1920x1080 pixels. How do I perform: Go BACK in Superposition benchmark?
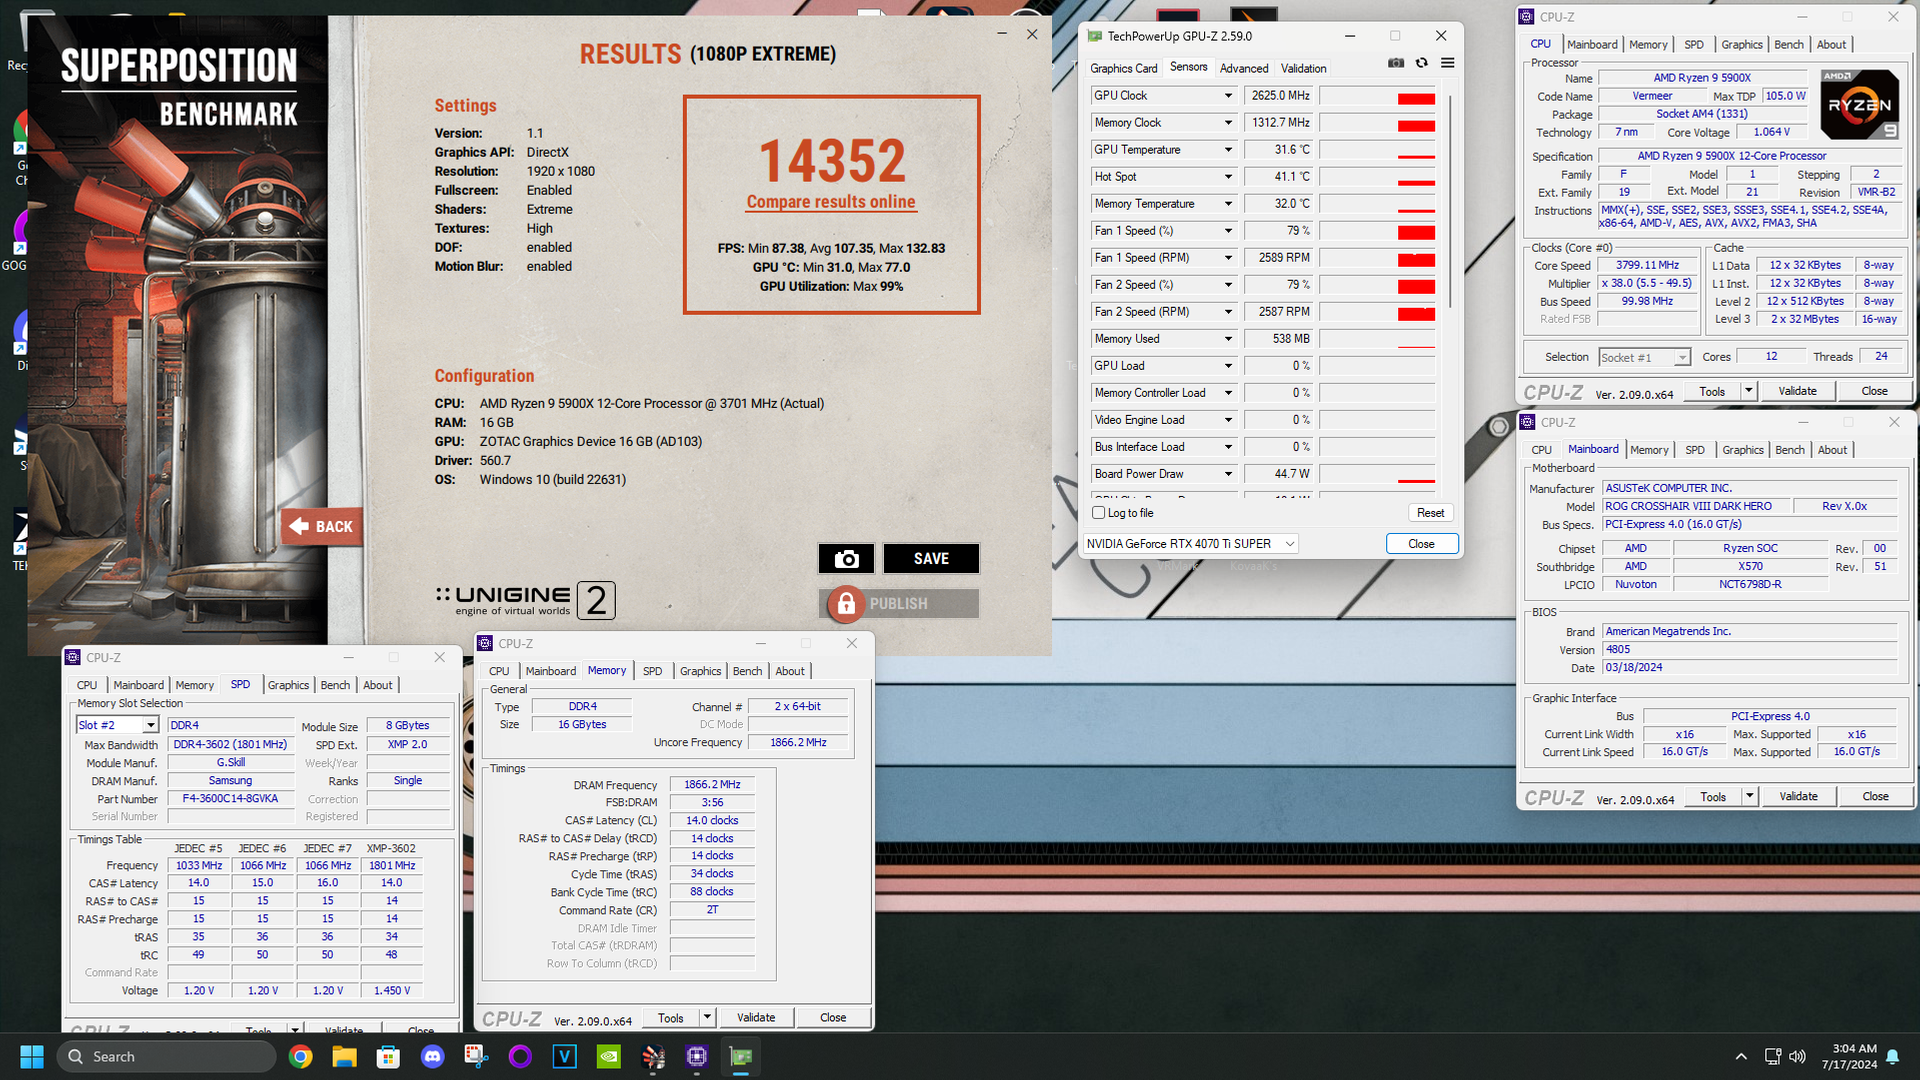pyautogui.click(x=321, y=526)
